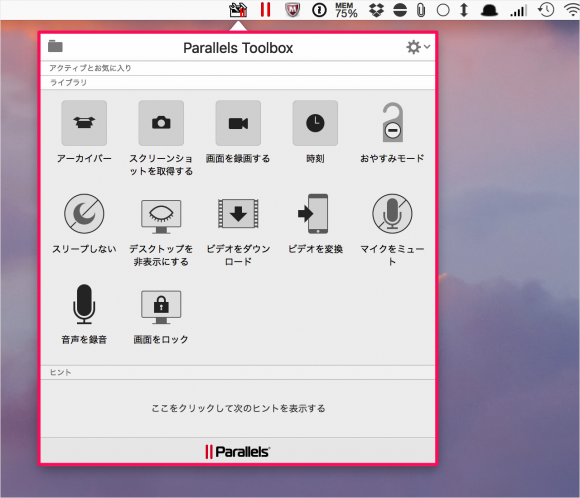The image size is (580, 498).
Task: Click the up-down arrow menu bar icon
Action: tap(464, 10)
